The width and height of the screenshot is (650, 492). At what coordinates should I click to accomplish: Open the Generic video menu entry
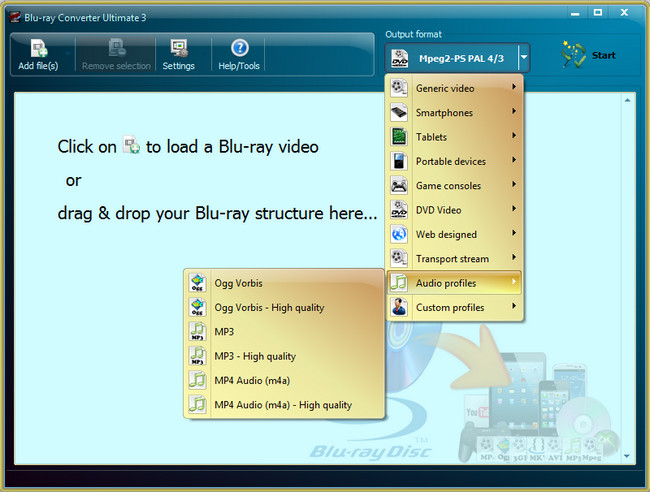[x=454, y=88]
